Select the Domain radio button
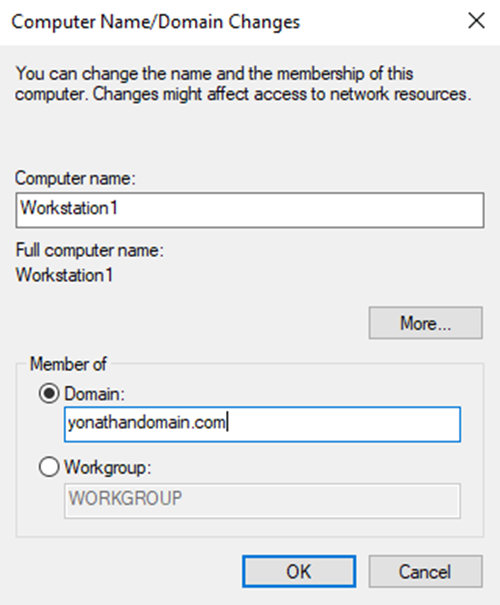 pos(49,394)
